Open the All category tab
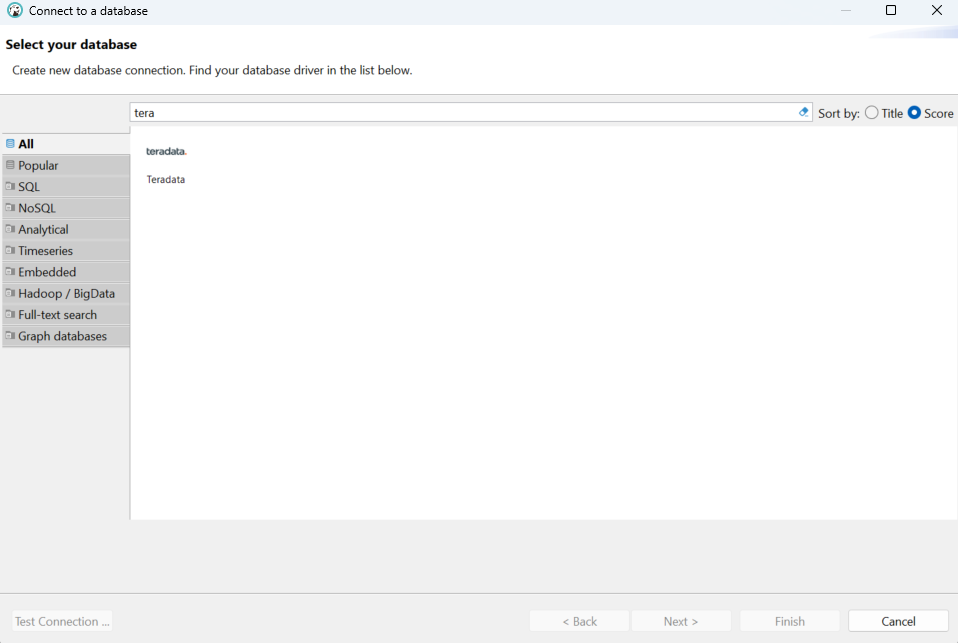This screenshot has height=643, width=958. coord(65,144)
